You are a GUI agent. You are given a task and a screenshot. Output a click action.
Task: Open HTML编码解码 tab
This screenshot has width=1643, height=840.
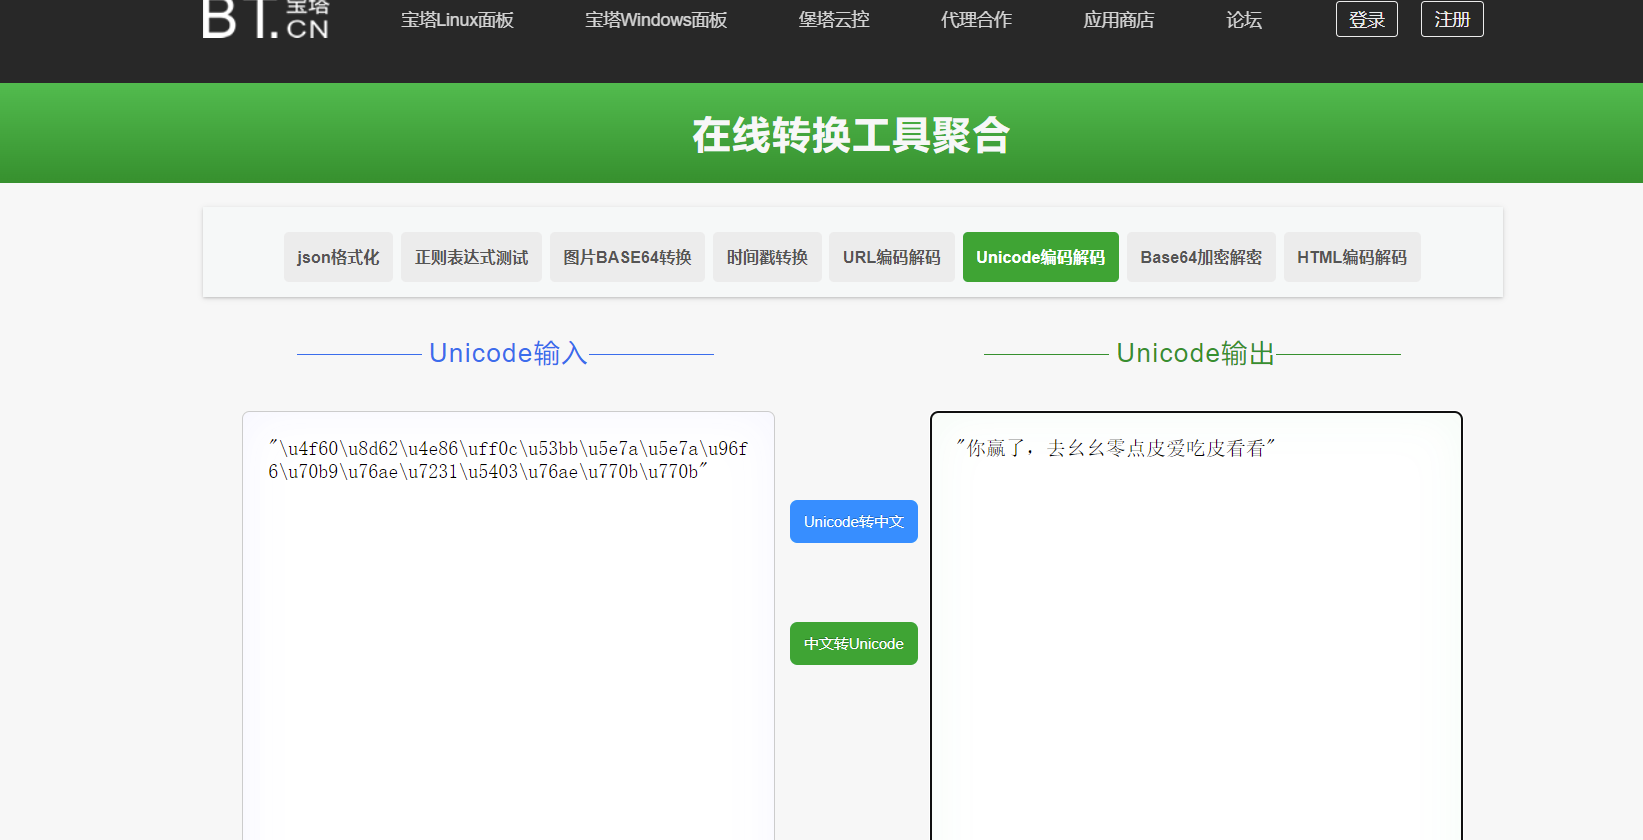[1352, 257]
